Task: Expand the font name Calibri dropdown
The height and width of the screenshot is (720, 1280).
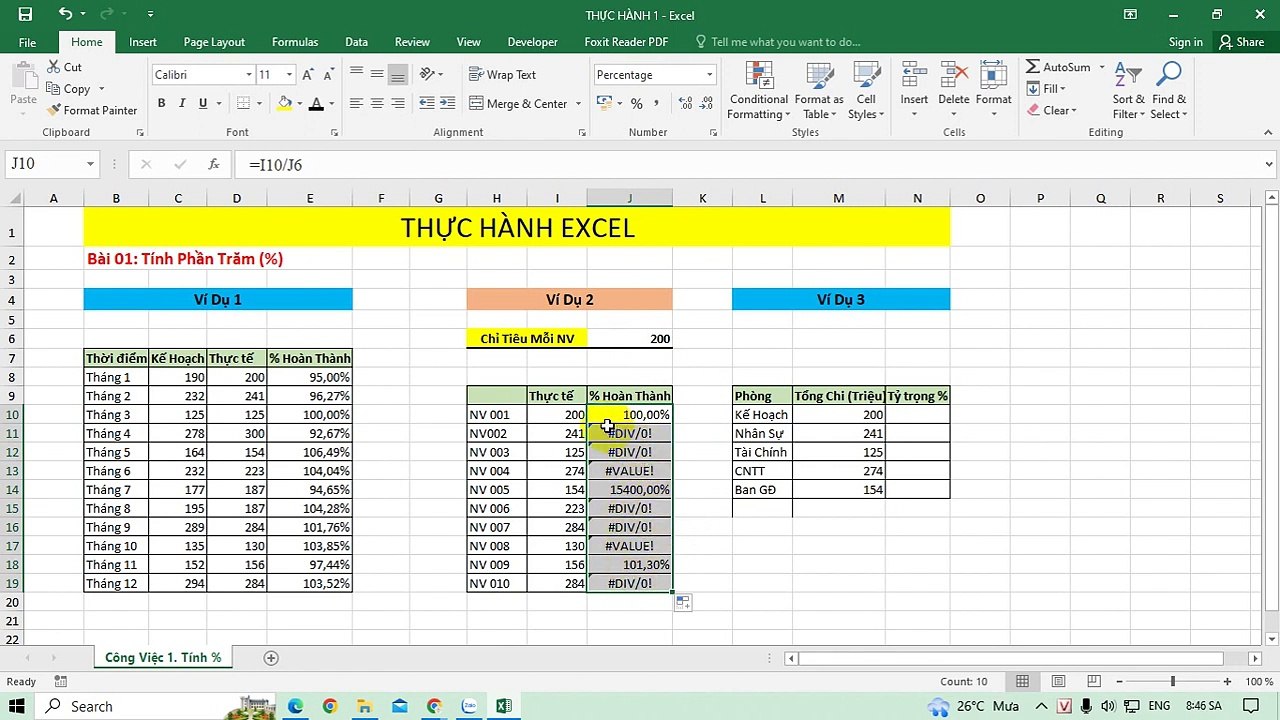Action: coord(249,75)
